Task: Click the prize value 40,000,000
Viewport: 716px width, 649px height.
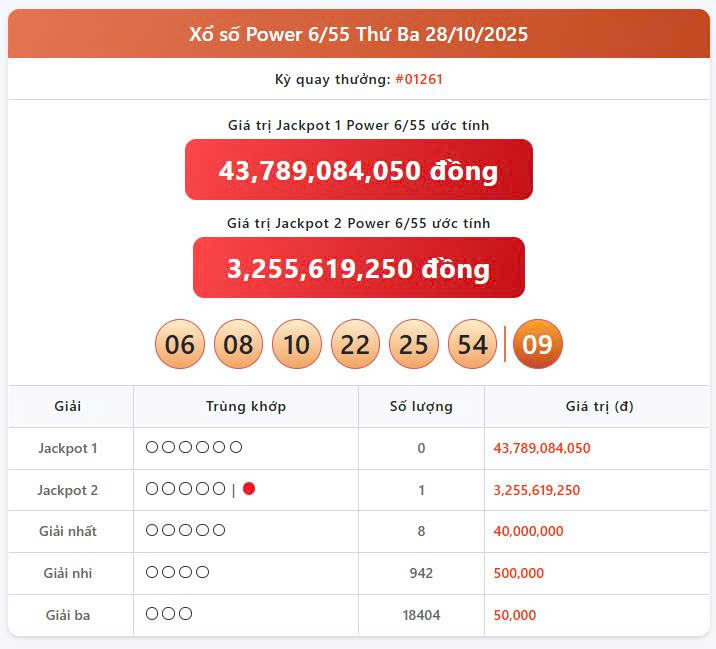Action: tap(528, 531)
